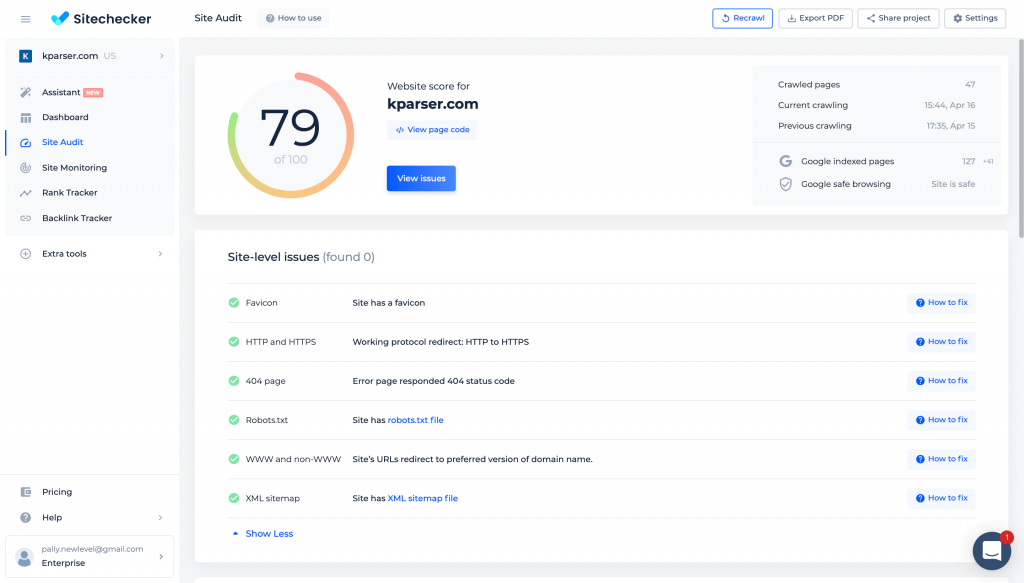
Task: Click How to fix for 404 page
Action: point(941,381)
